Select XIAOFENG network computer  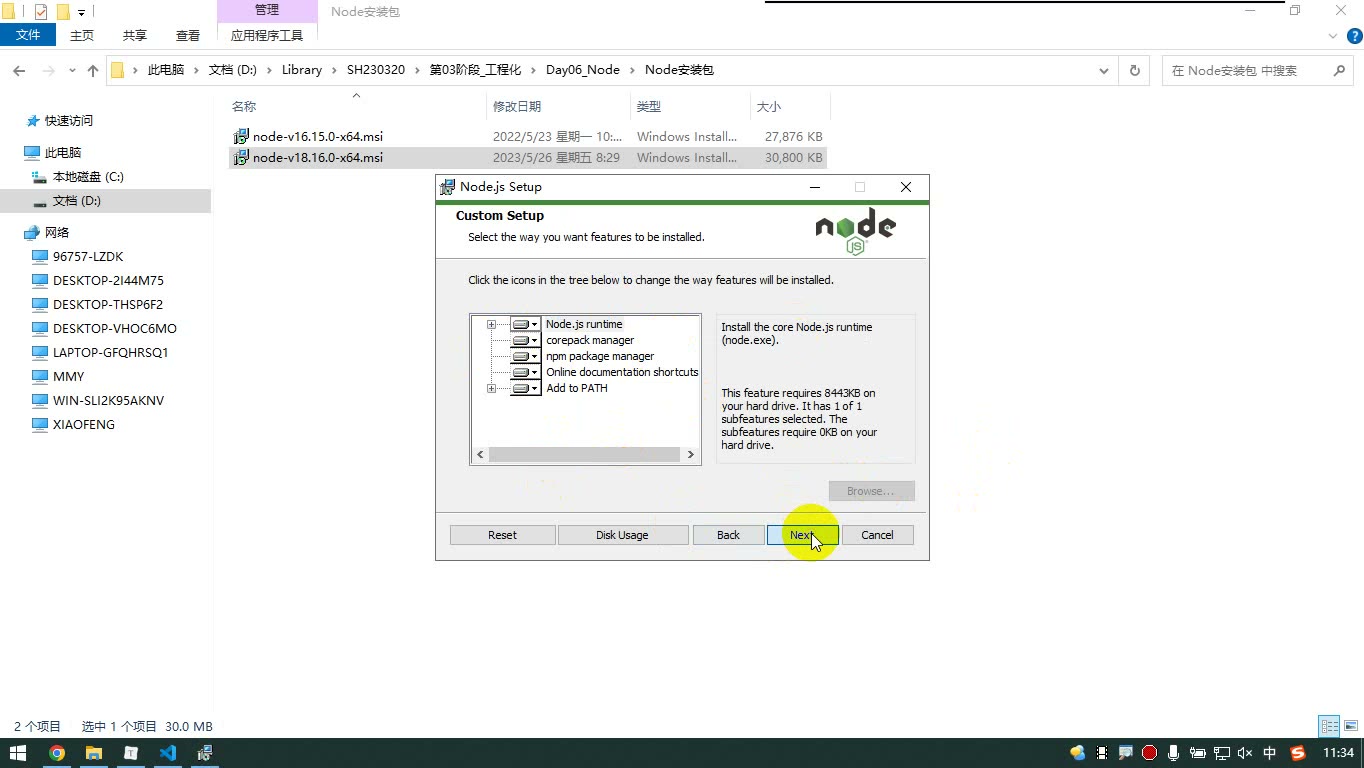[x=84, y=424]
